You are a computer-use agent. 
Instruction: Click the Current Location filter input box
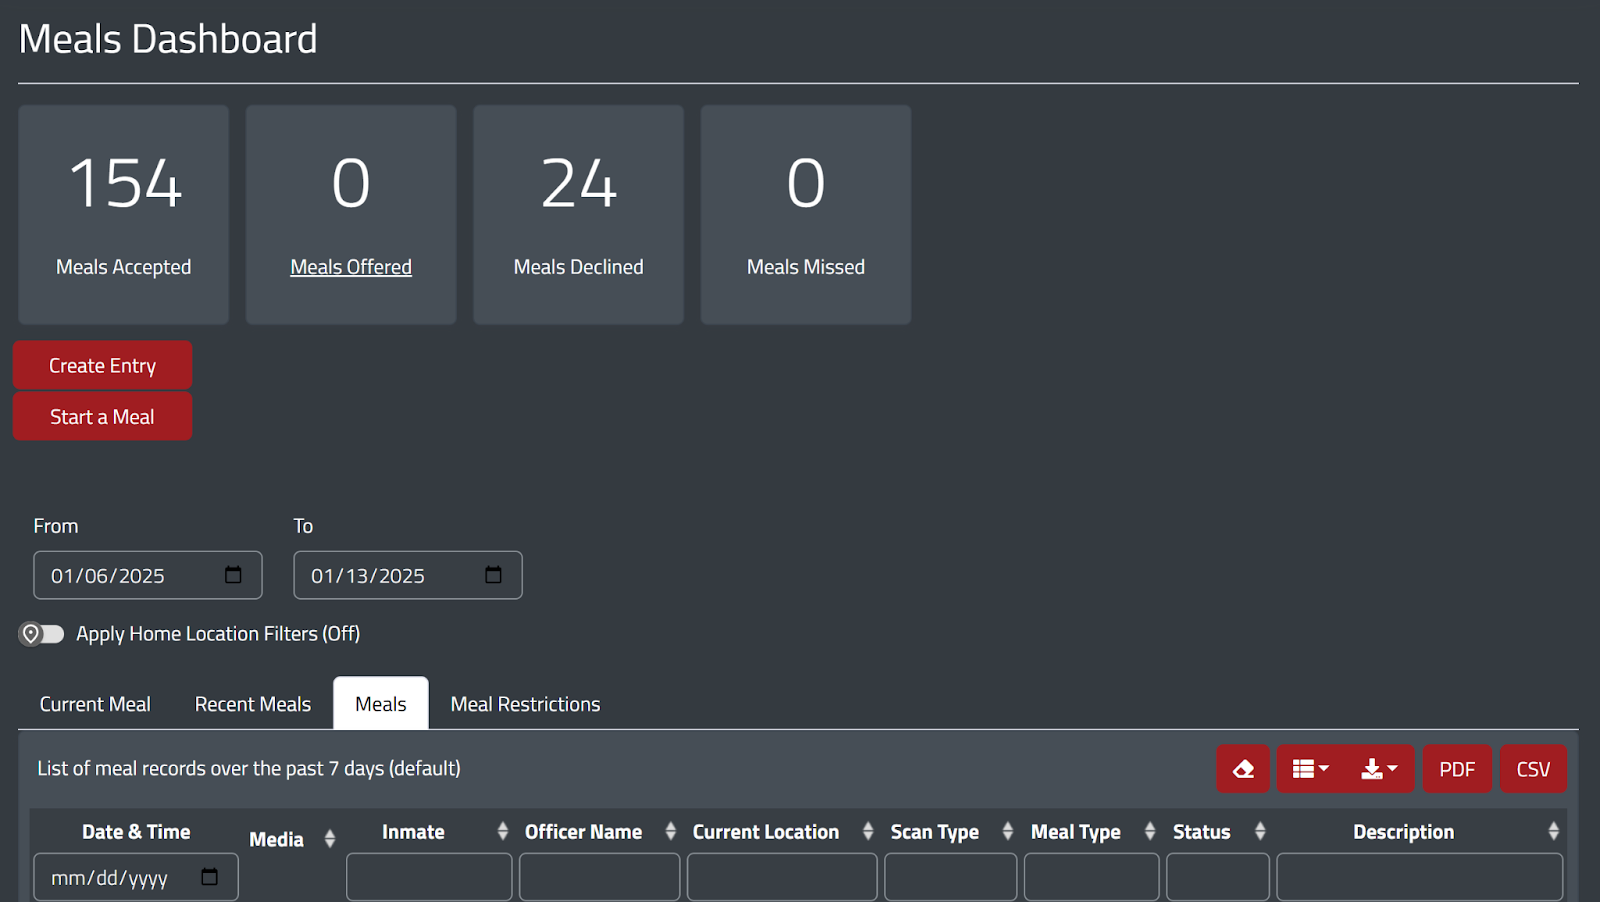(x=782, y=877)
